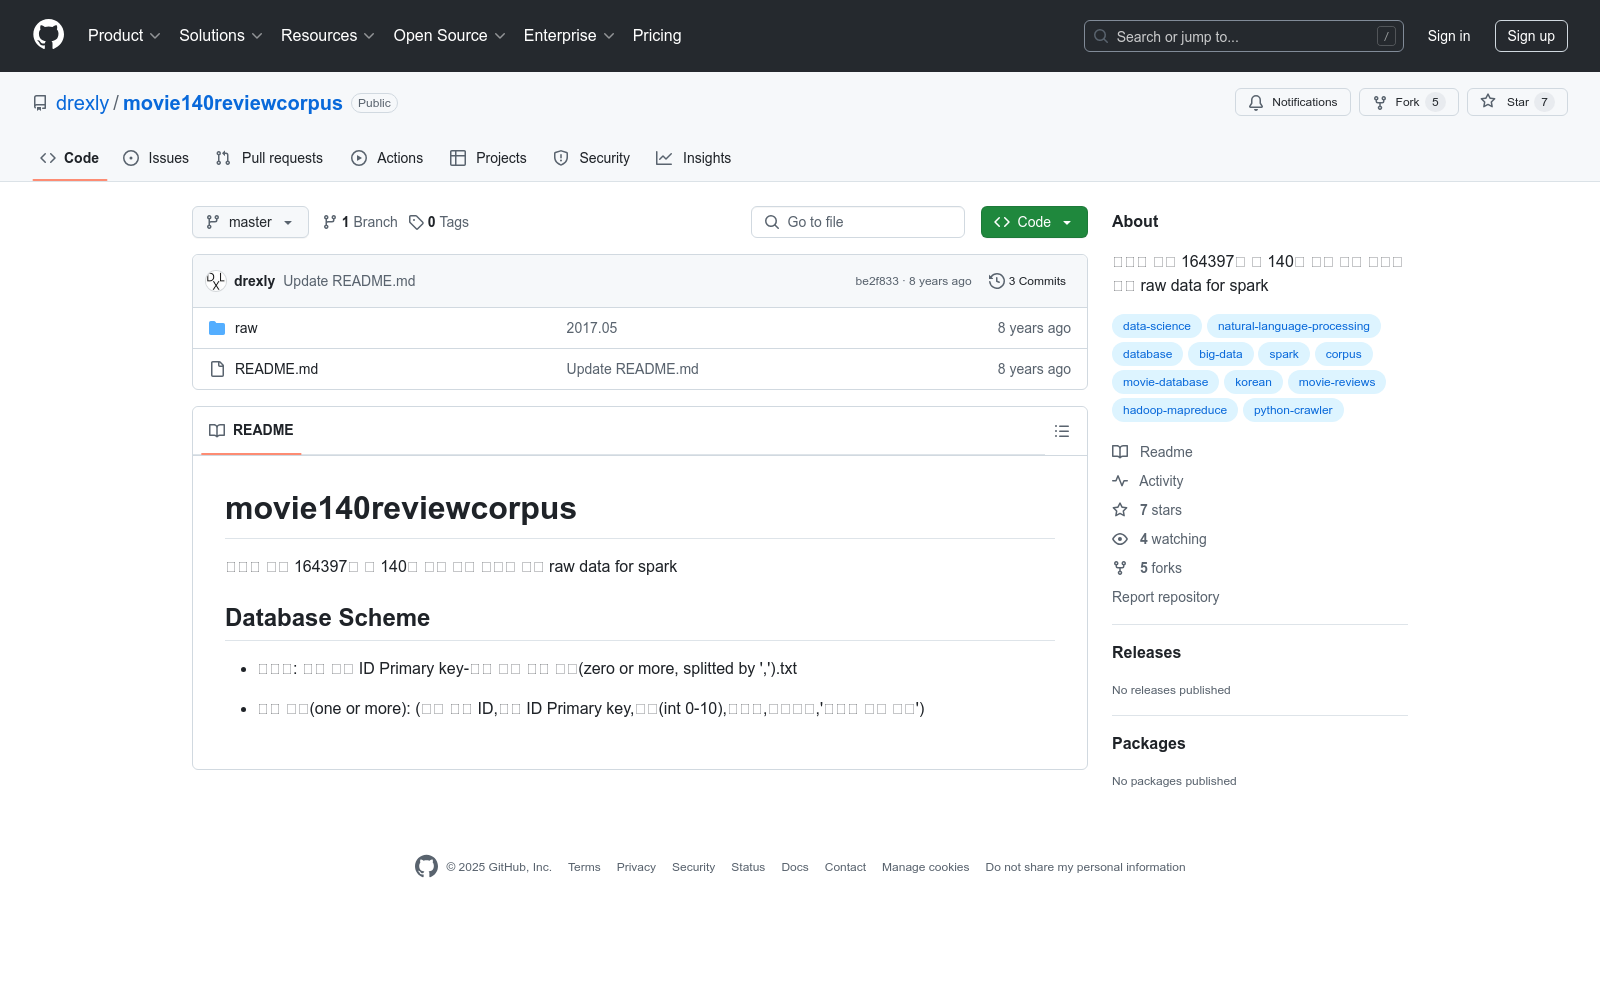View the 3 Commits history

coord(1027,281)
